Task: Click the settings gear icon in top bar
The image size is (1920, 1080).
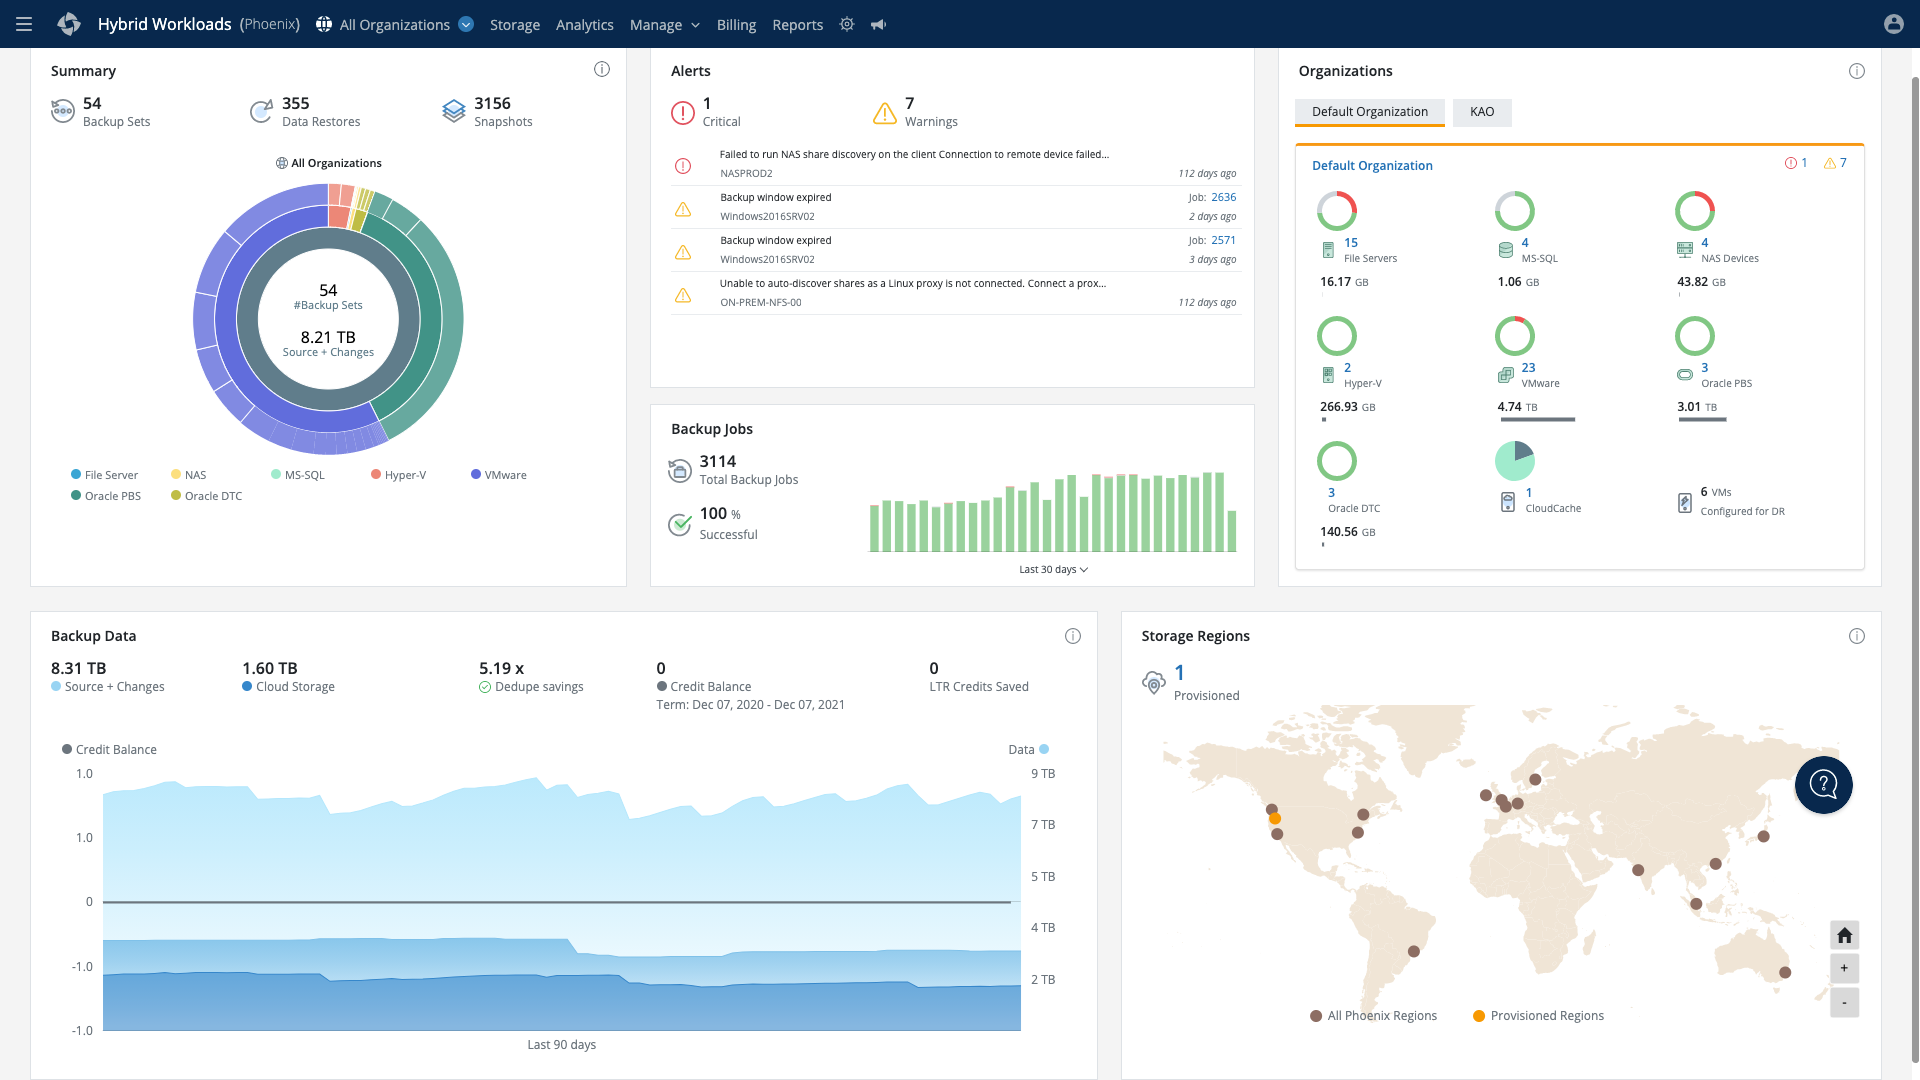Action: (x=847, y=24)
